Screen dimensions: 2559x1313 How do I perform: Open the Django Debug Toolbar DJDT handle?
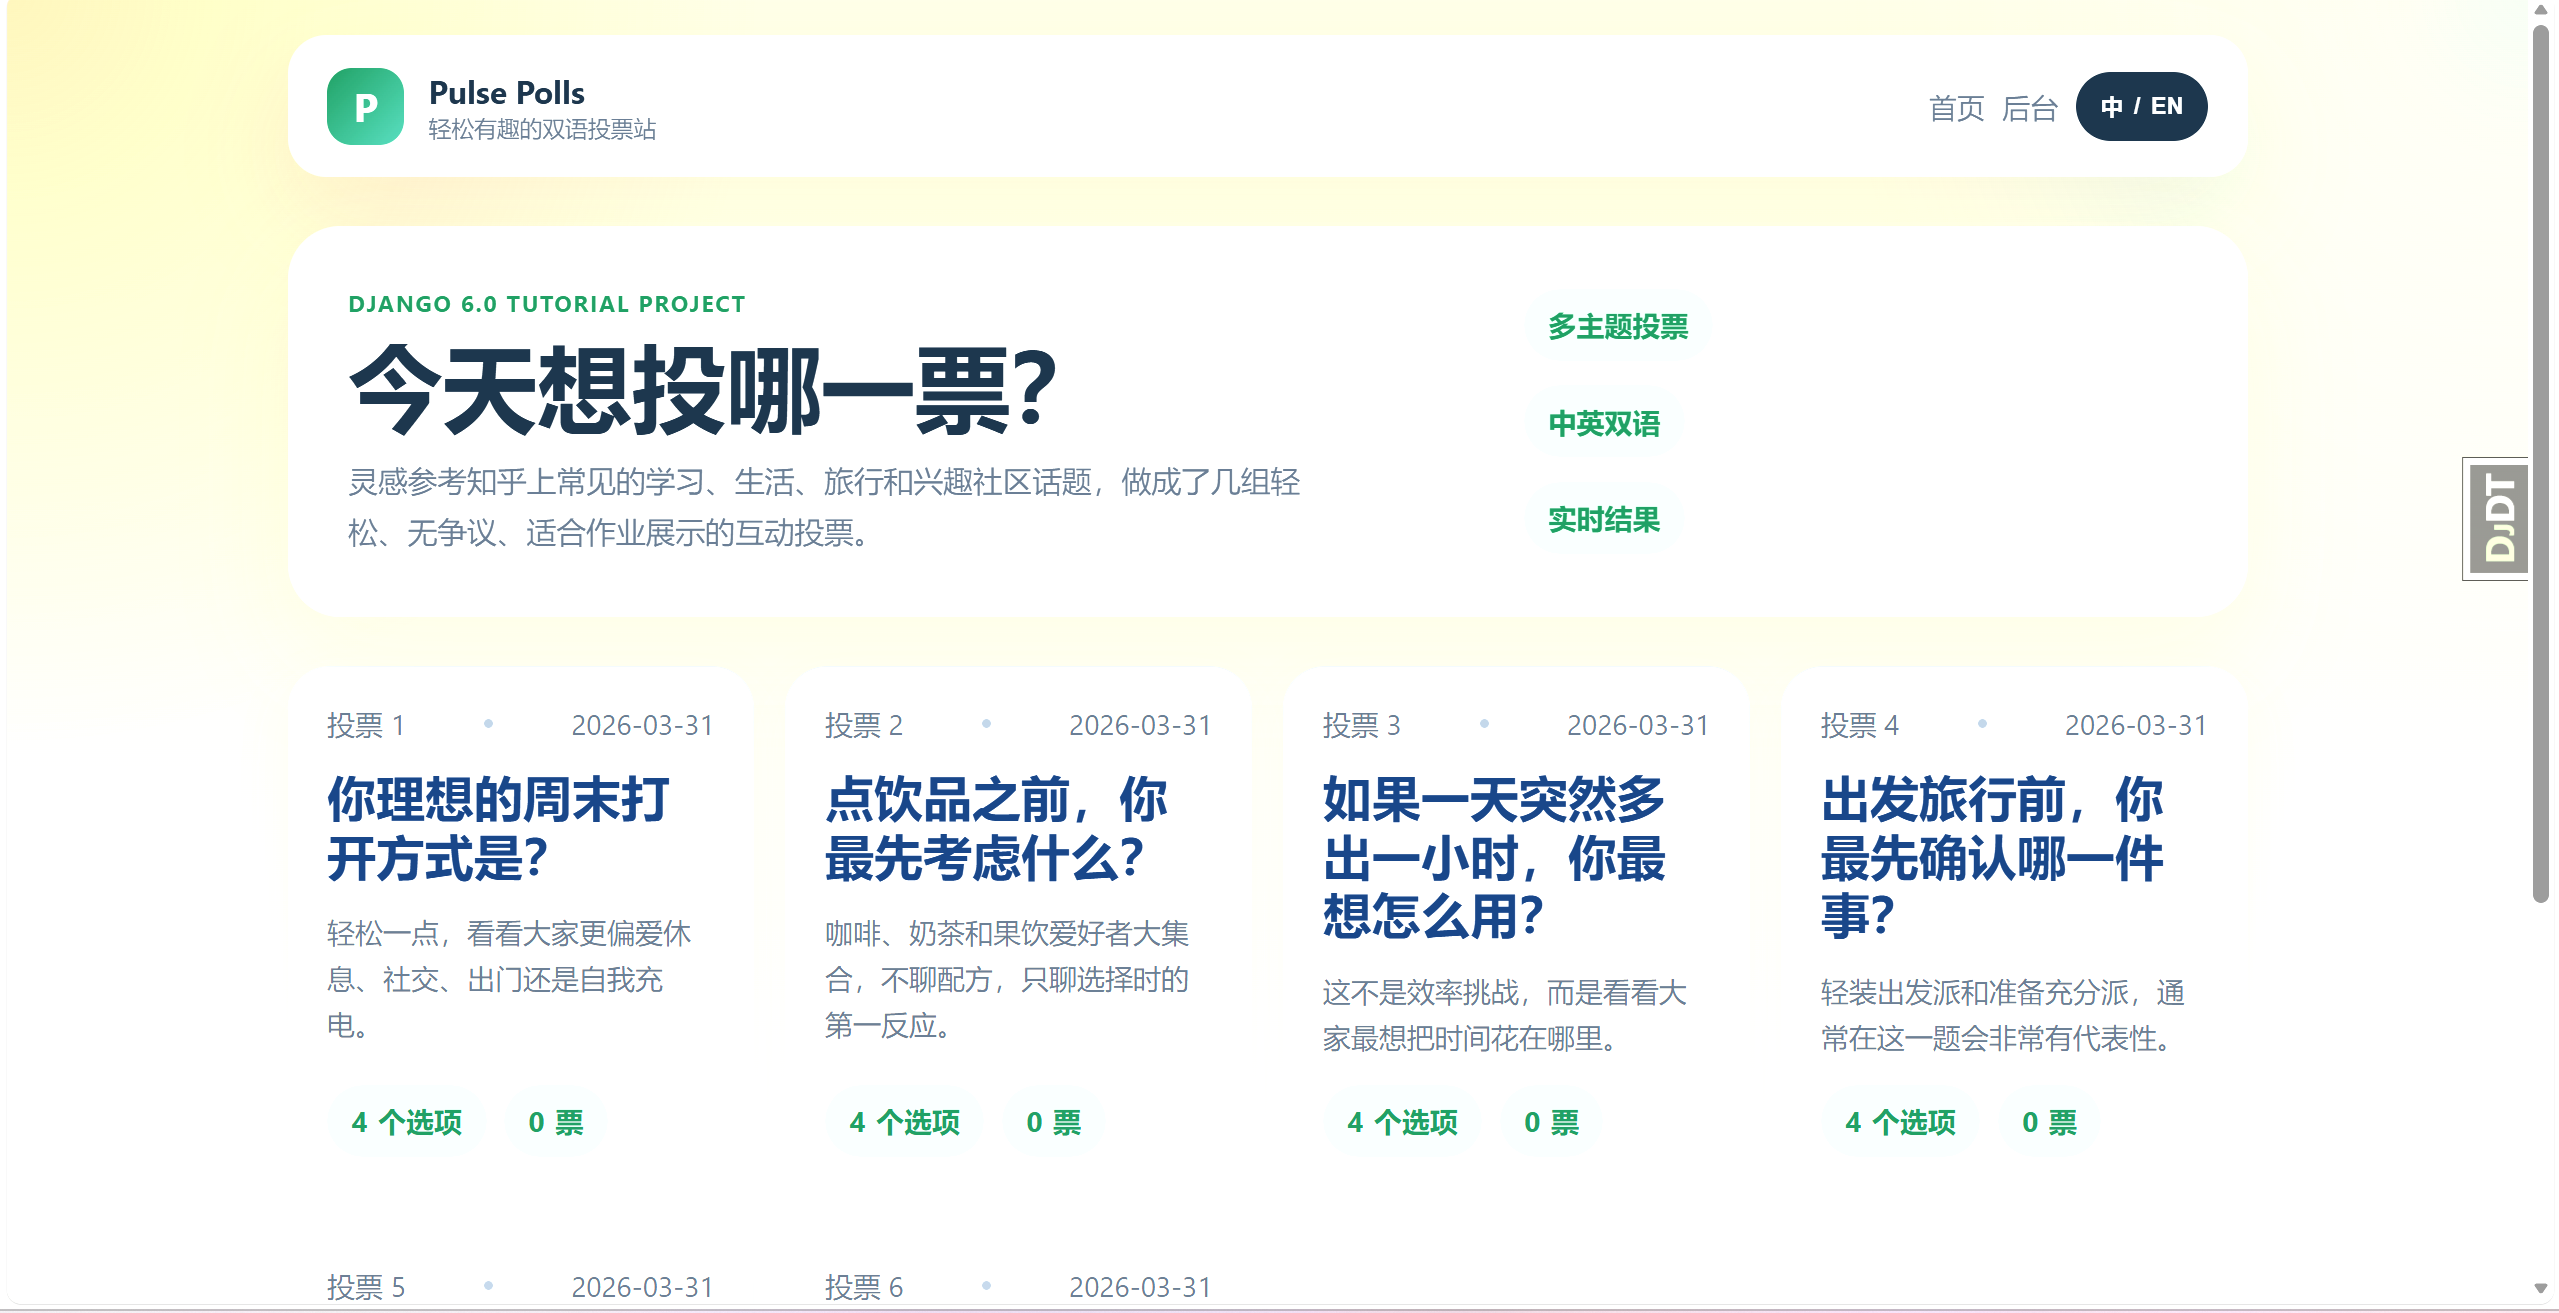(x=2497, y=518)
